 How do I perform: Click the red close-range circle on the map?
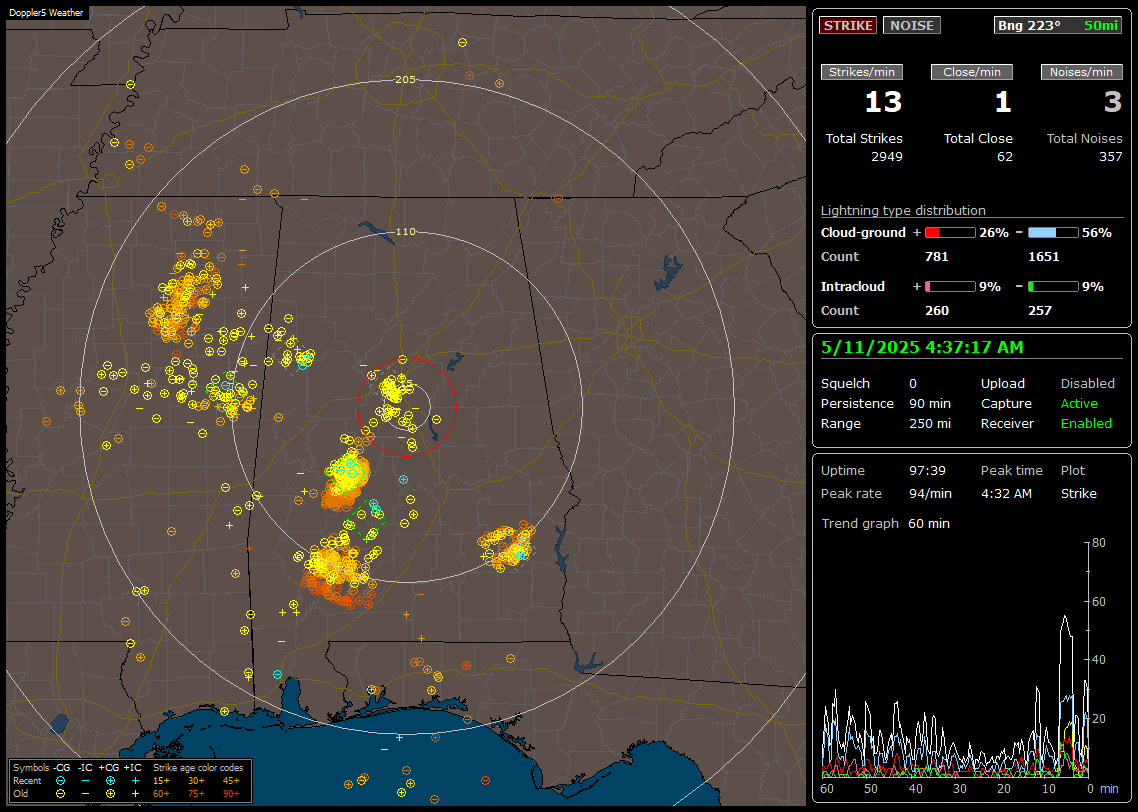(x=406, y=406)
